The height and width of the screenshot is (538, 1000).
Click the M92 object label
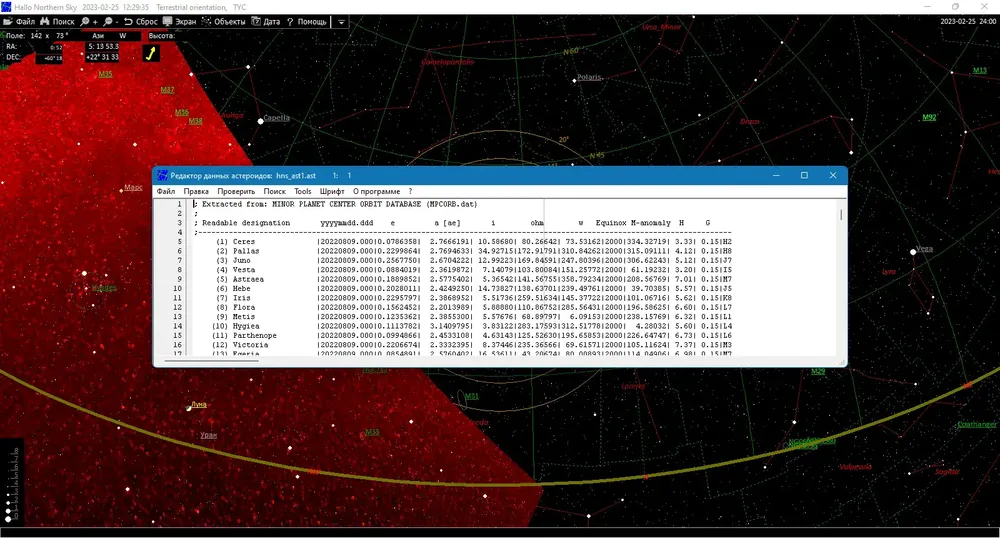point(929,117)
